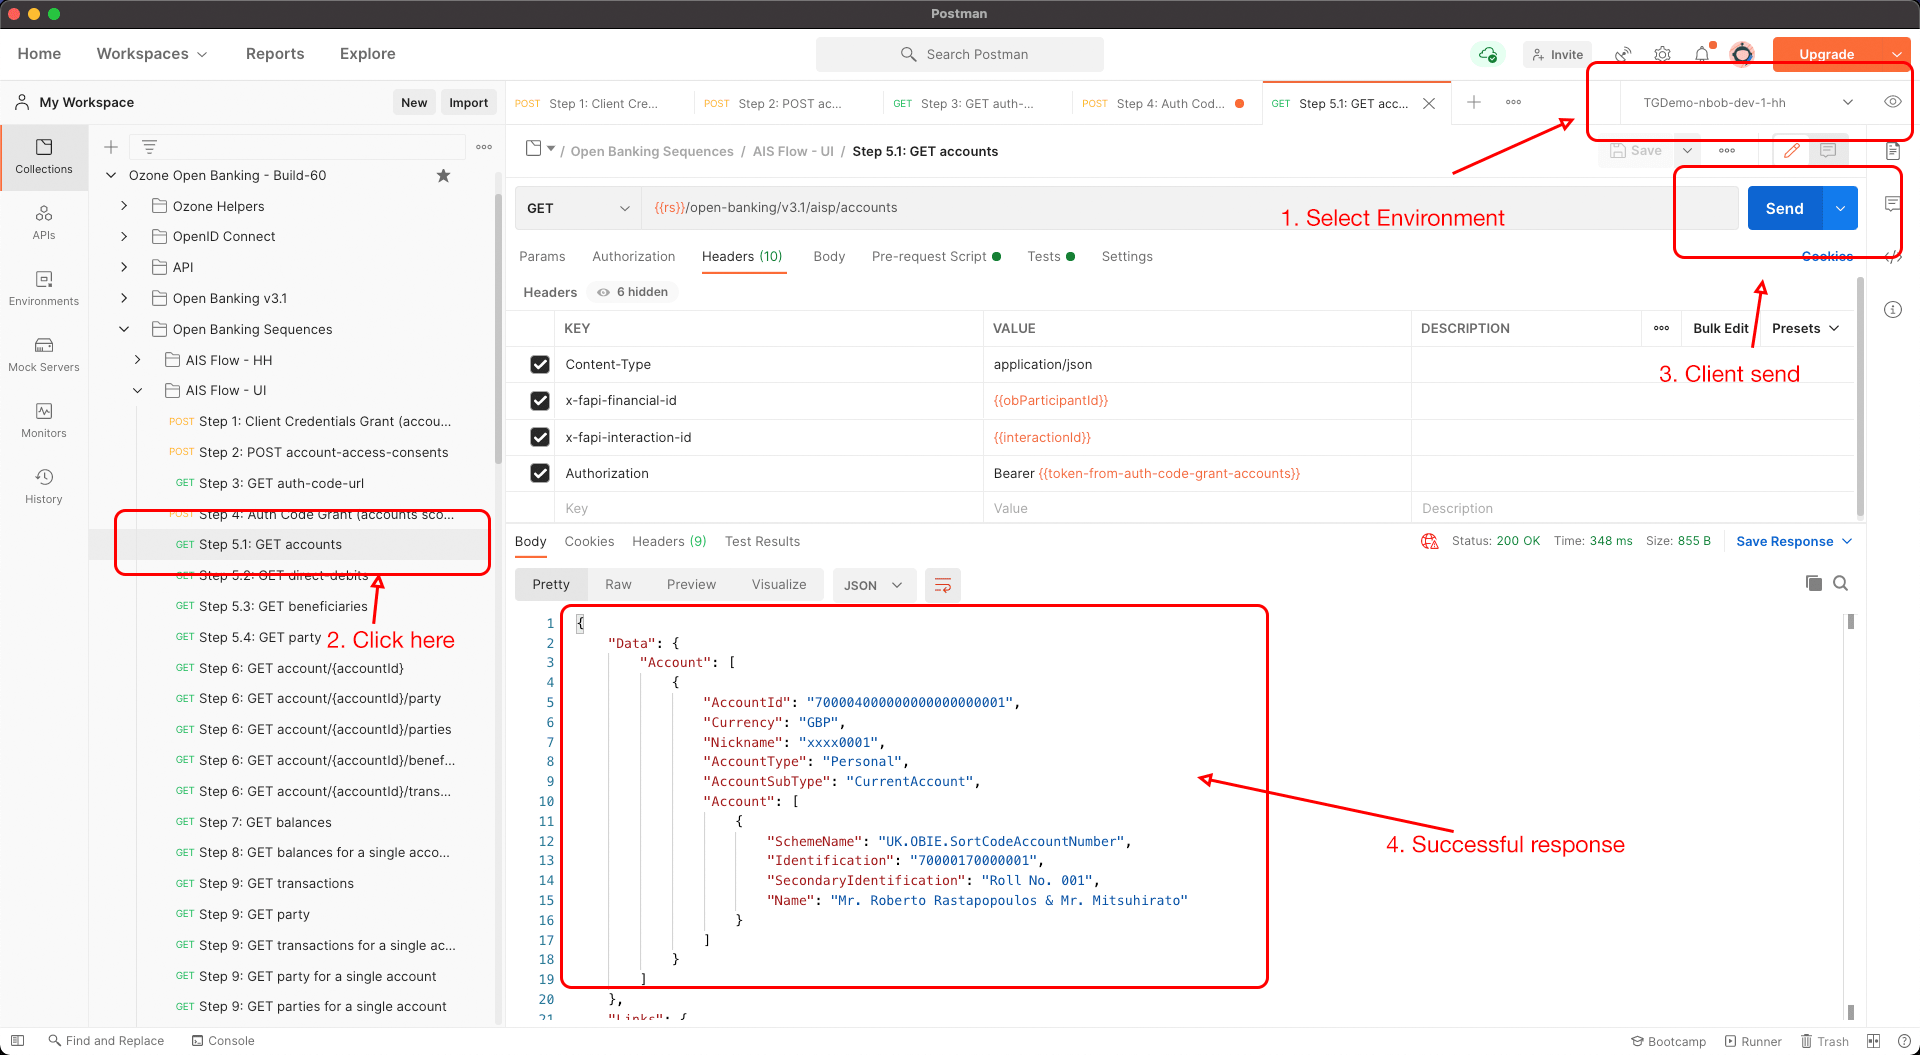This screenshot has width=1920, height=1055.
Task: Select the Raw response view tab
Action: (x=618, y=585)
